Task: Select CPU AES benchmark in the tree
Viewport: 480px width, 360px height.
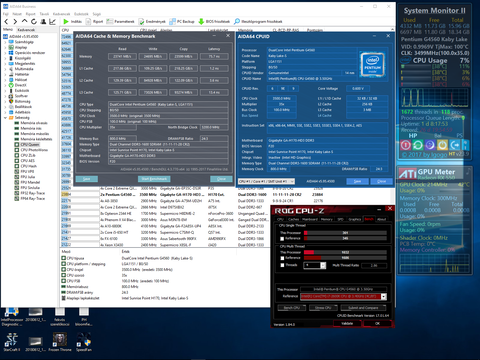Action: [24, 161]
